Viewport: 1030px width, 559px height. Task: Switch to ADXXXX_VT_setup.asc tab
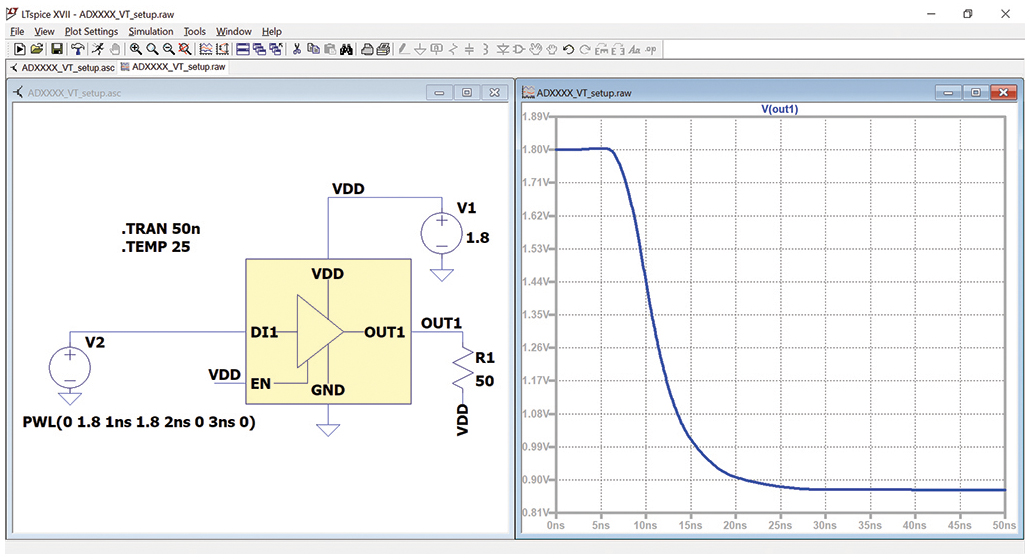[x=62, y=68]
